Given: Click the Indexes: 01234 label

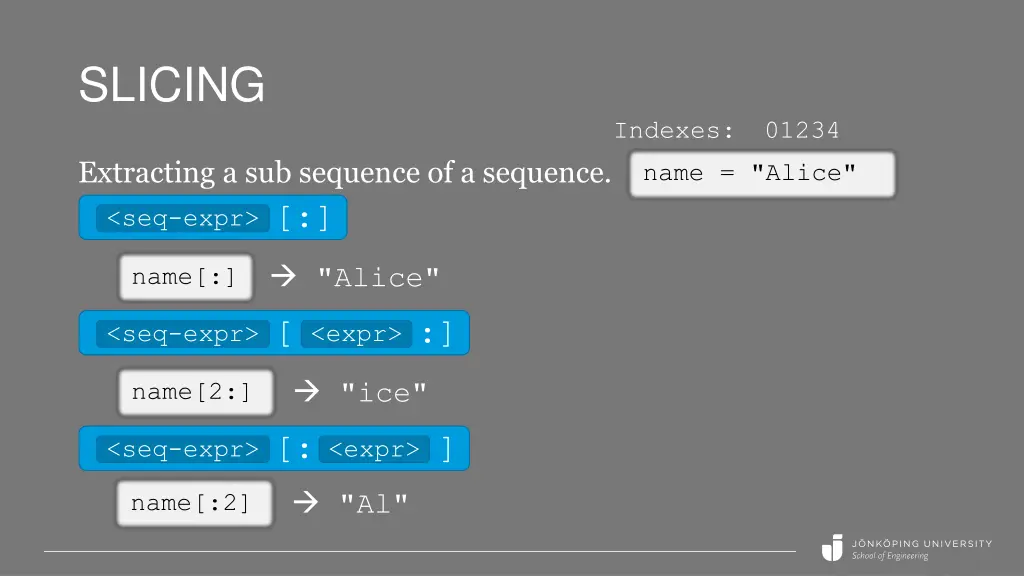Looking at the screenshot, I should tap(727, 131).
